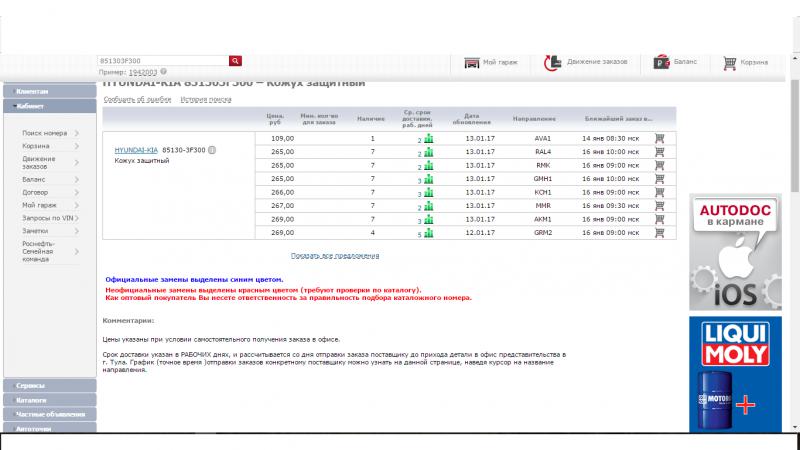
Task: Add the GRM2 offer to cart
Action: pyautogui.click(x=660, y=233)
